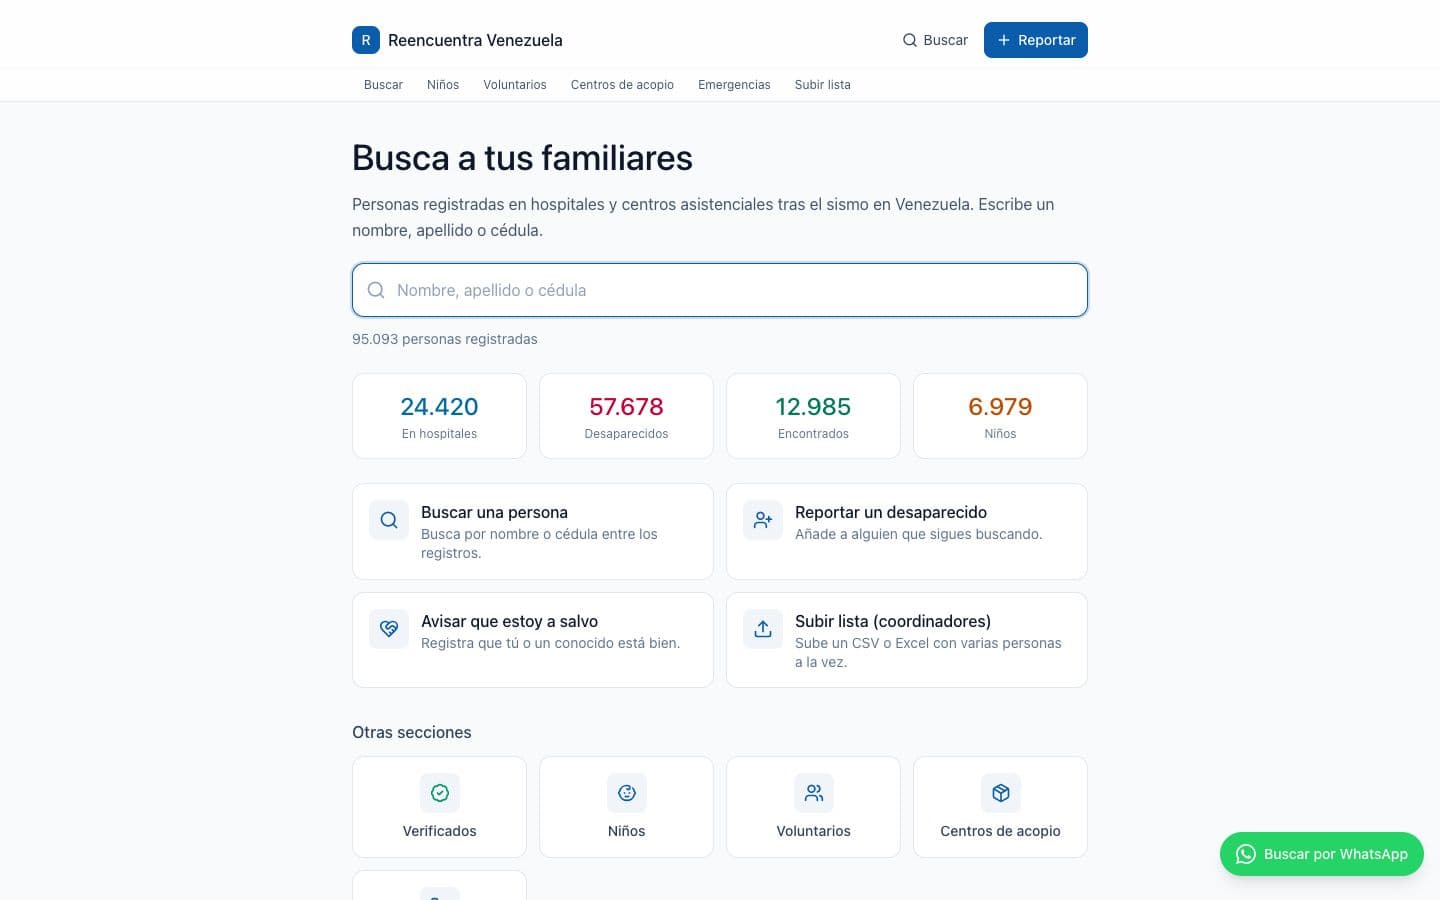Click the 6.979 Niños stat card
1440x900 pixels.
[1001, 416]
